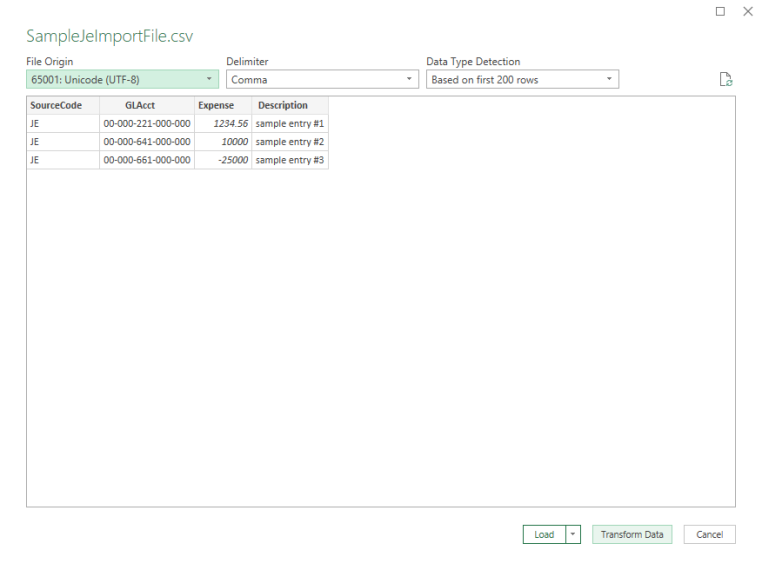Select the SourceCode column header
762x570 pixels.
63,105
